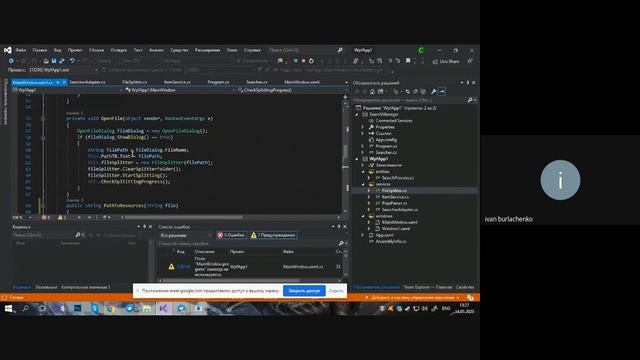Collapse the entities folder
Viewport: 640px width, 360px height.
coord(362,172)
